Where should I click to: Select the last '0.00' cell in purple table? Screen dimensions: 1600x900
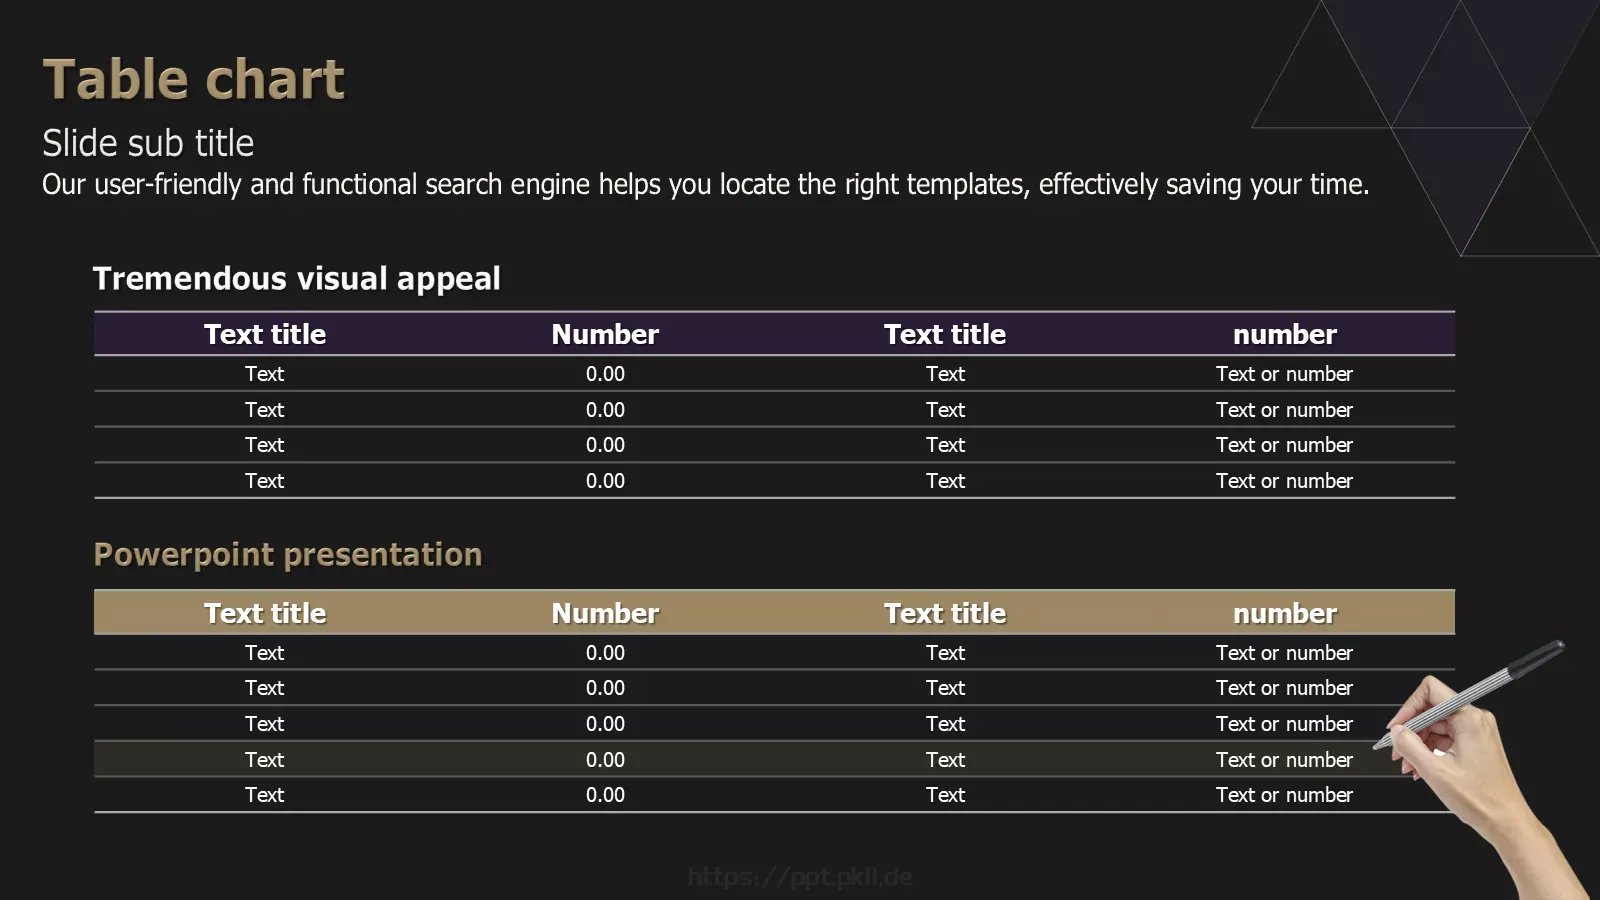(x=605, y=481)
